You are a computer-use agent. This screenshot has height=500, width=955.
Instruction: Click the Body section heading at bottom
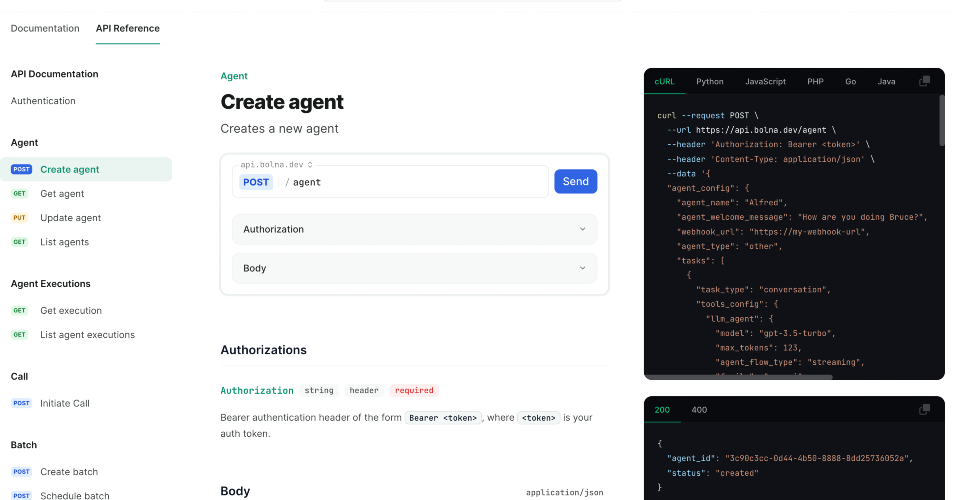tap(235, 491)
